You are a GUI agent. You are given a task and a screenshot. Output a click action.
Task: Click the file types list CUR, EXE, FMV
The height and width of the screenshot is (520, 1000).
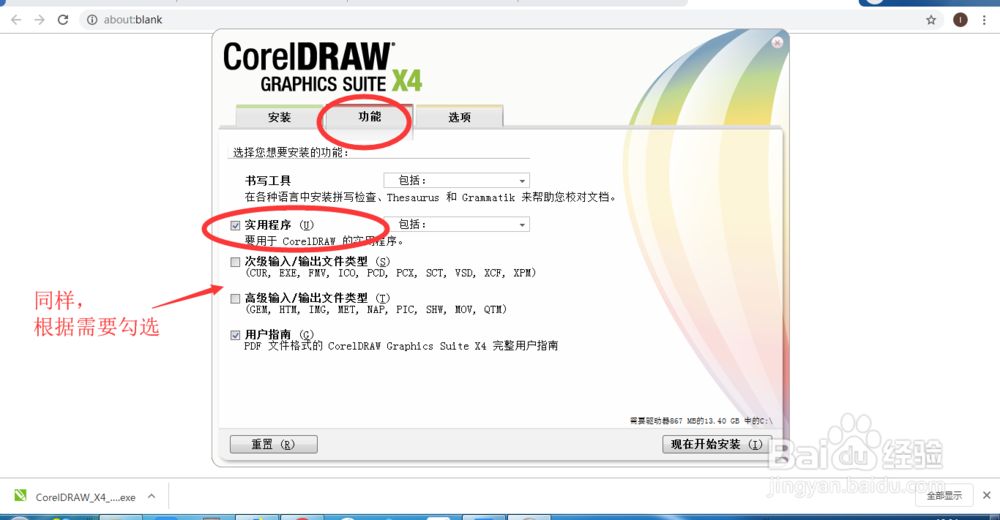391,273
